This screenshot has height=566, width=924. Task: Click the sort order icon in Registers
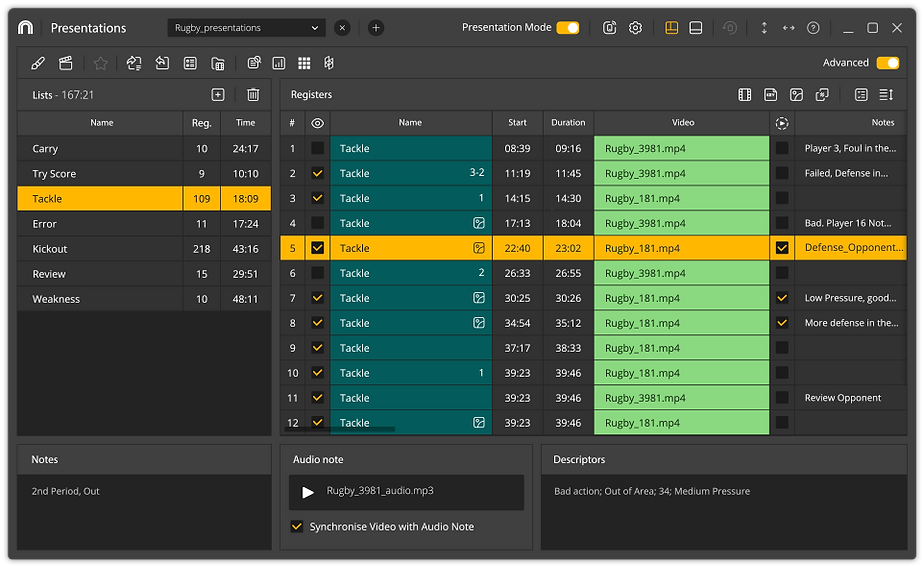886,95
